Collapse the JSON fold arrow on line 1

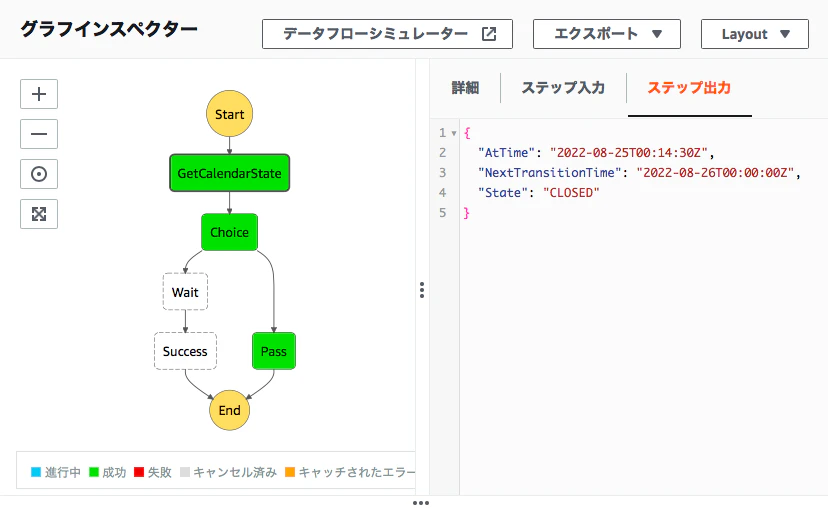[x=454, y=133]
